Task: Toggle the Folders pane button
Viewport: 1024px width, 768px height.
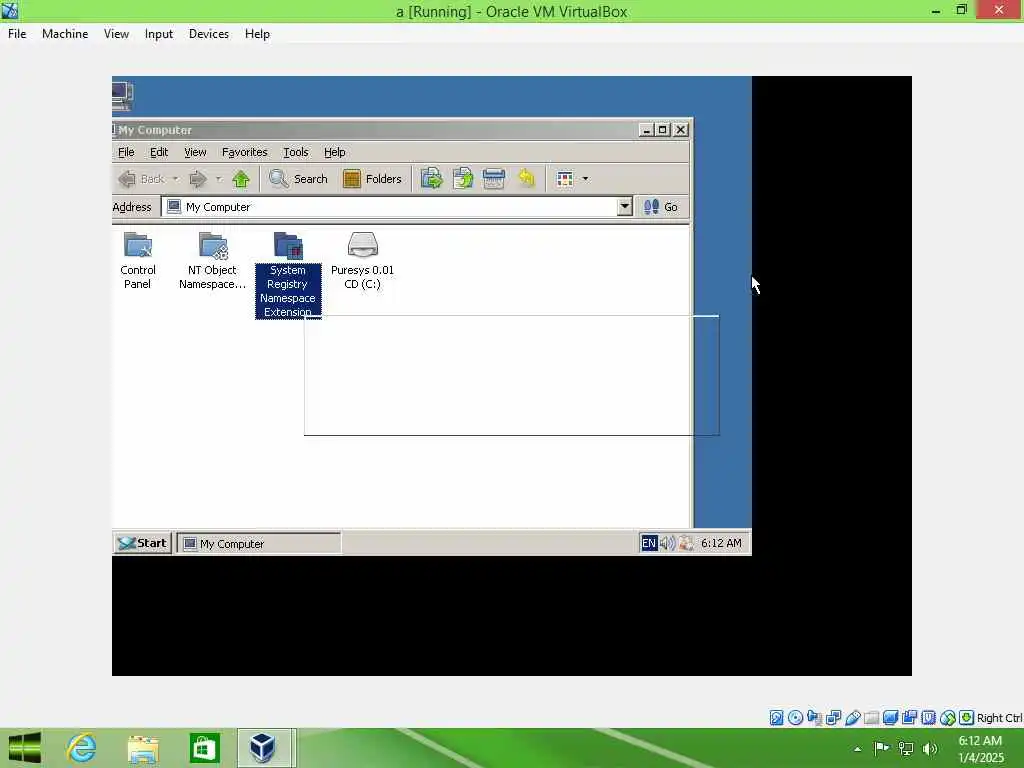Action: coord(372,179)
